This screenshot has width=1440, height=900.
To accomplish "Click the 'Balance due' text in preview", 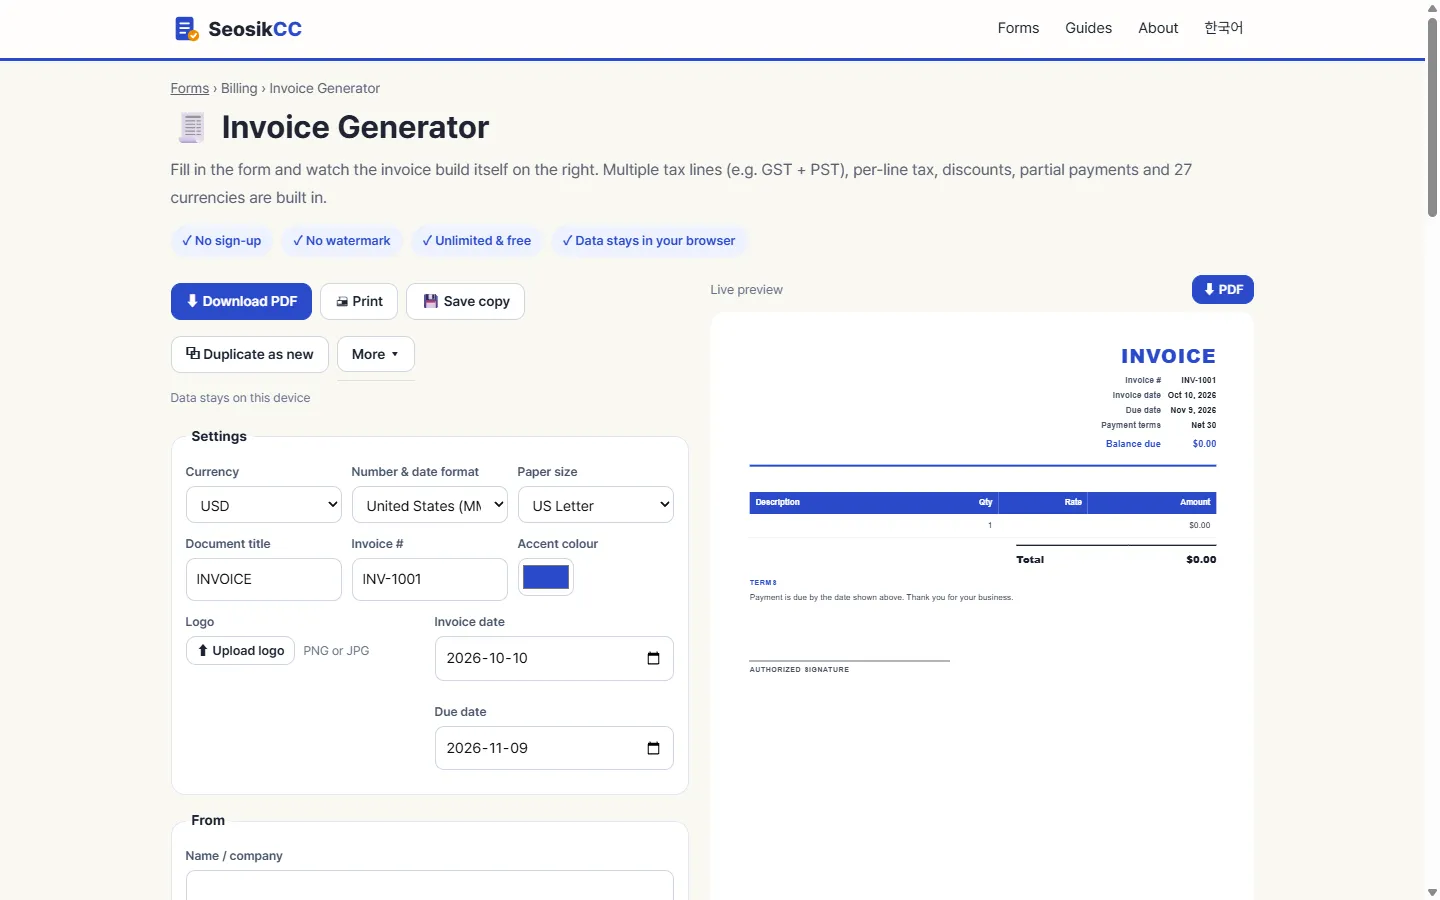I will coord(1133,444).
